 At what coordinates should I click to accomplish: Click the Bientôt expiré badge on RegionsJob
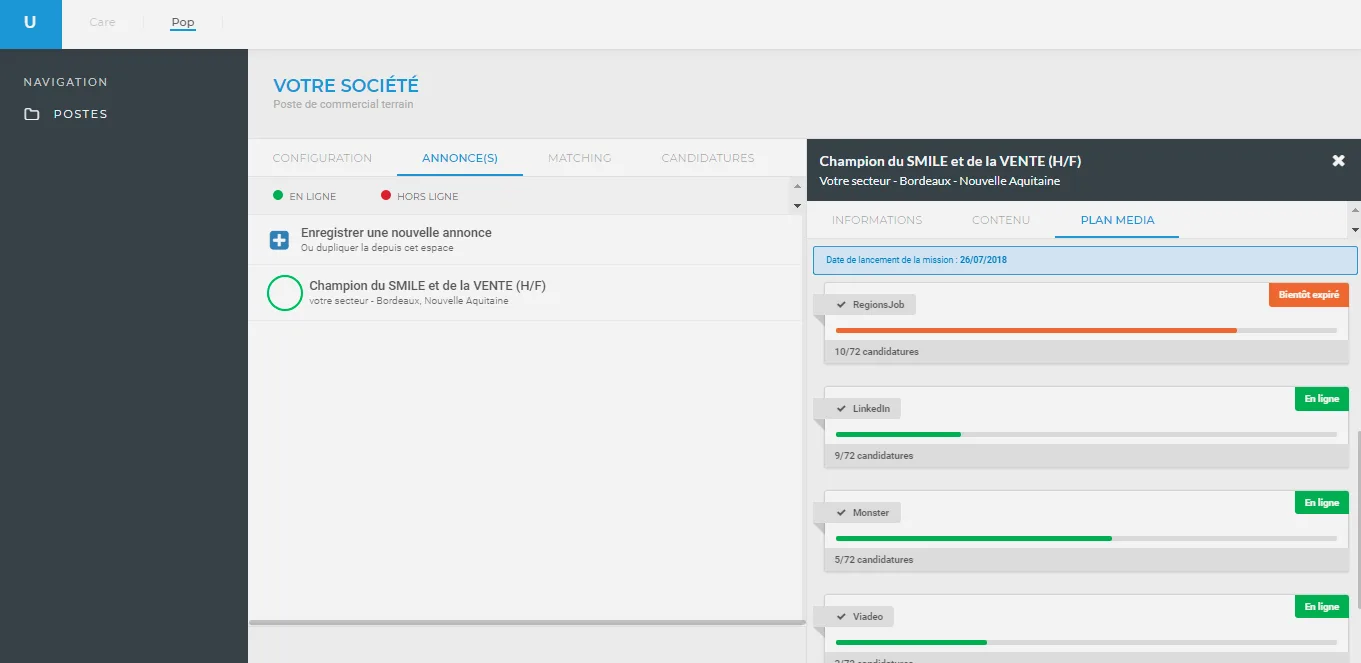click(x=1309, y=295)
